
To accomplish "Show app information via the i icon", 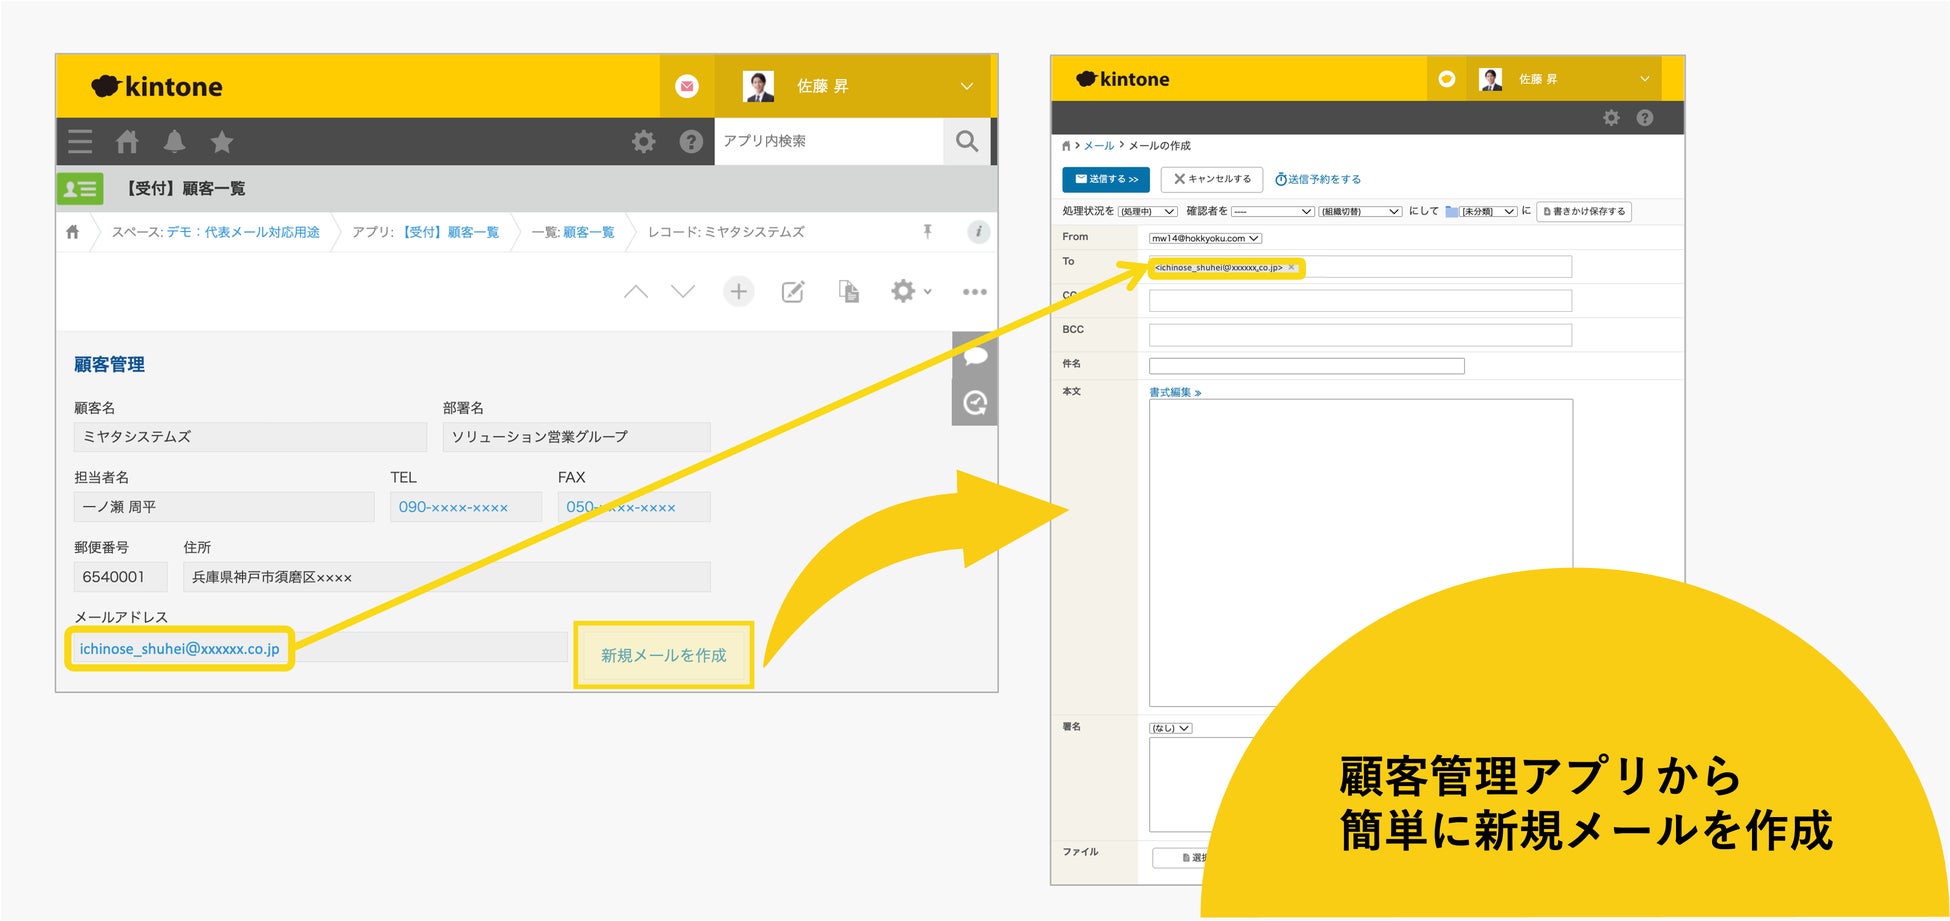I will pyautogui.click(x=978, y=232).
